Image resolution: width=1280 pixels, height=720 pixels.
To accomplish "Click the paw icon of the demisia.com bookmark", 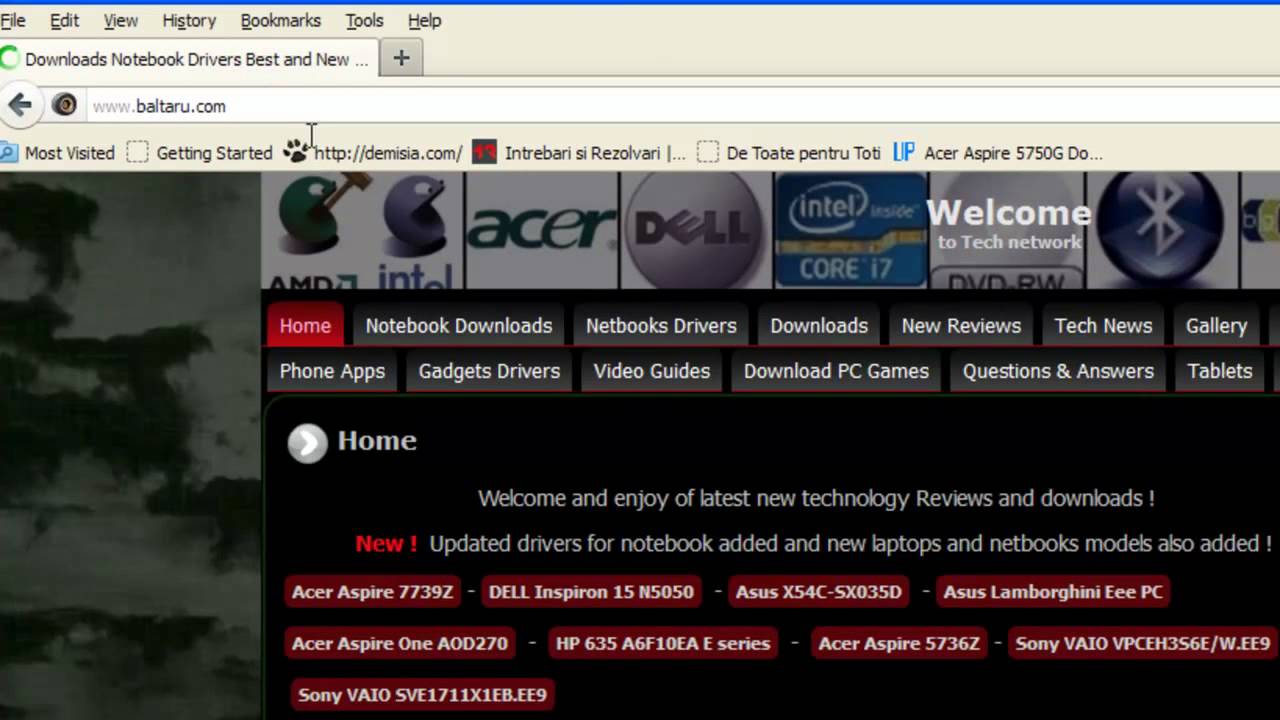I will coord(296,152).
